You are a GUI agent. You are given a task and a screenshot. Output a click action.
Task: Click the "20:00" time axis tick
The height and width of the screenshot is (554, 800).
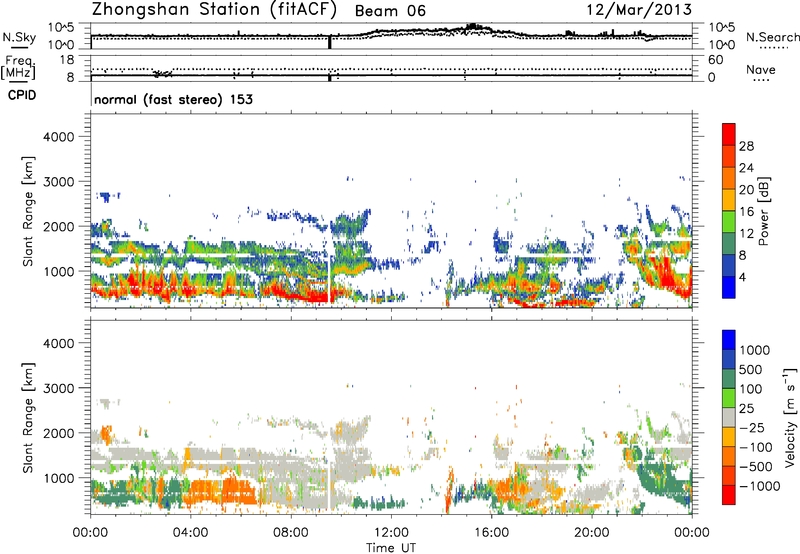(591, 533)
